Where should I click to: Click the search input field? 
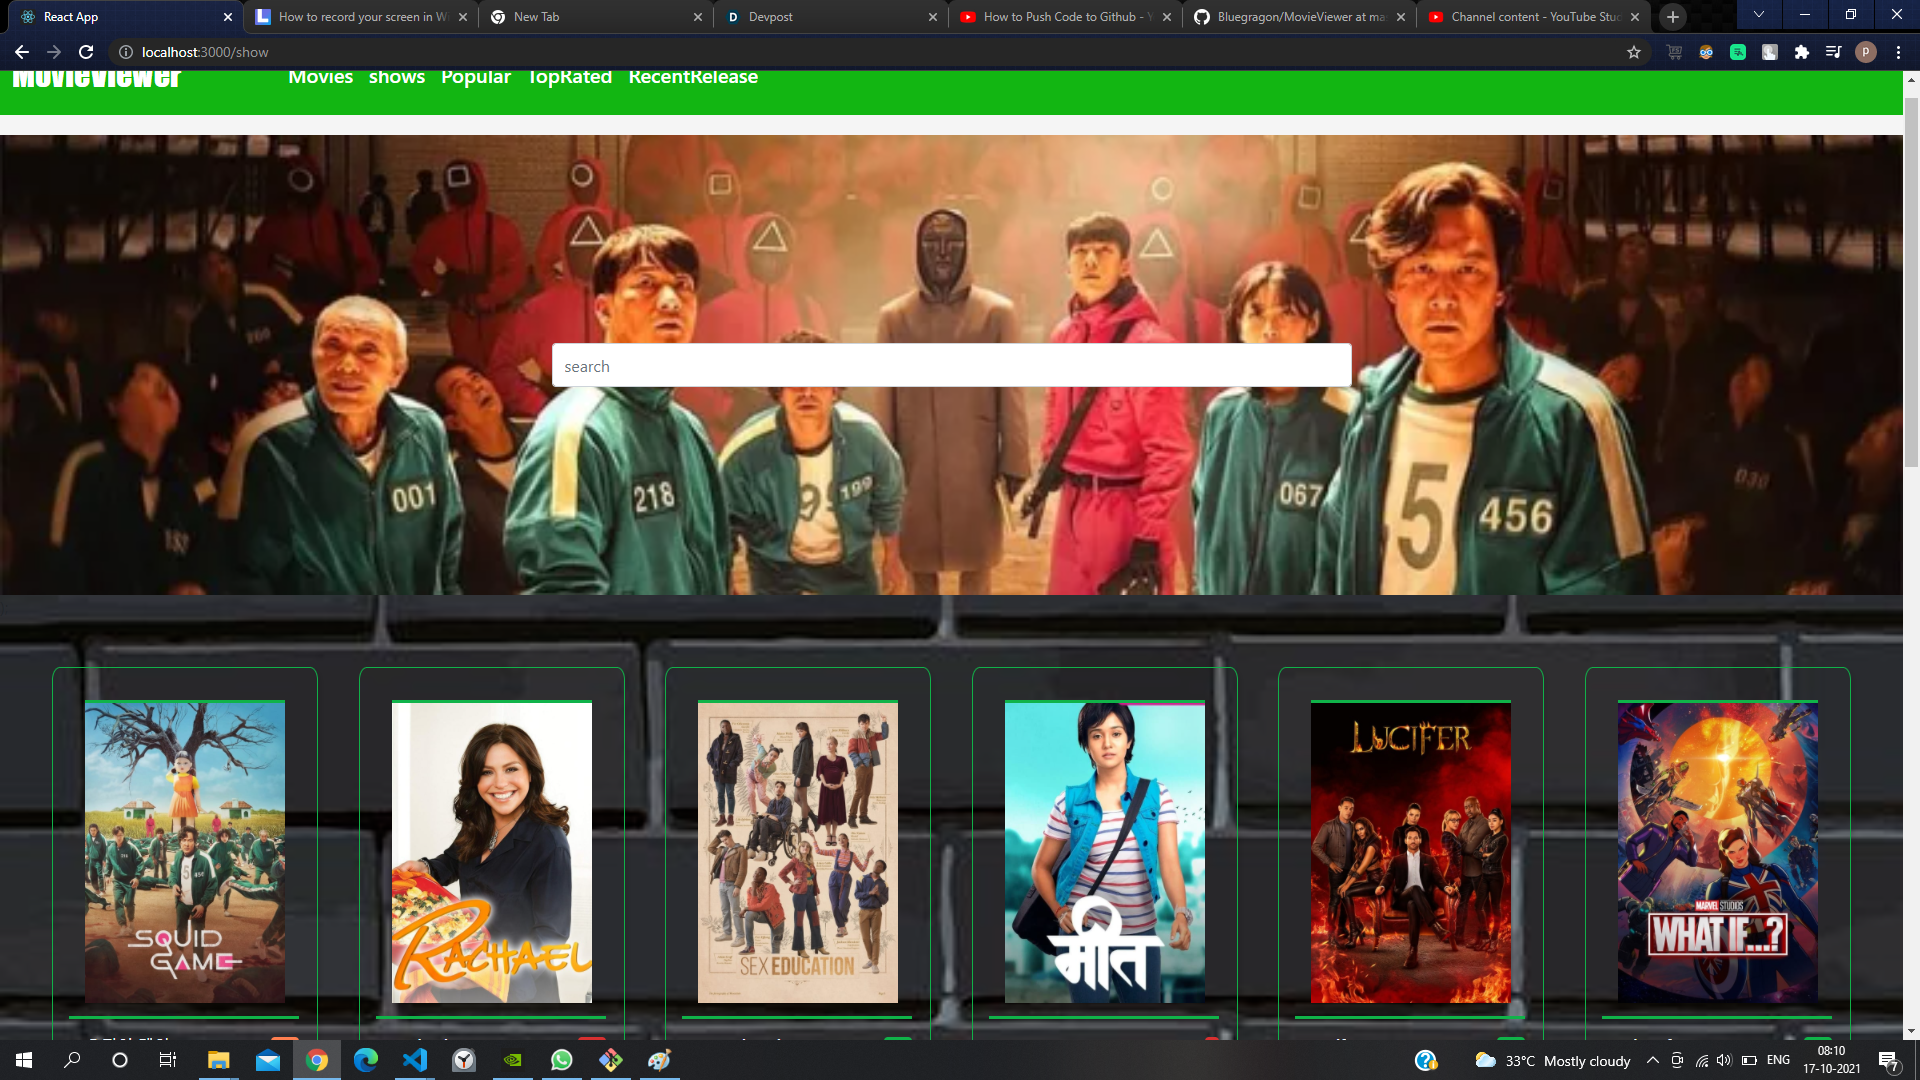point(951,366)
